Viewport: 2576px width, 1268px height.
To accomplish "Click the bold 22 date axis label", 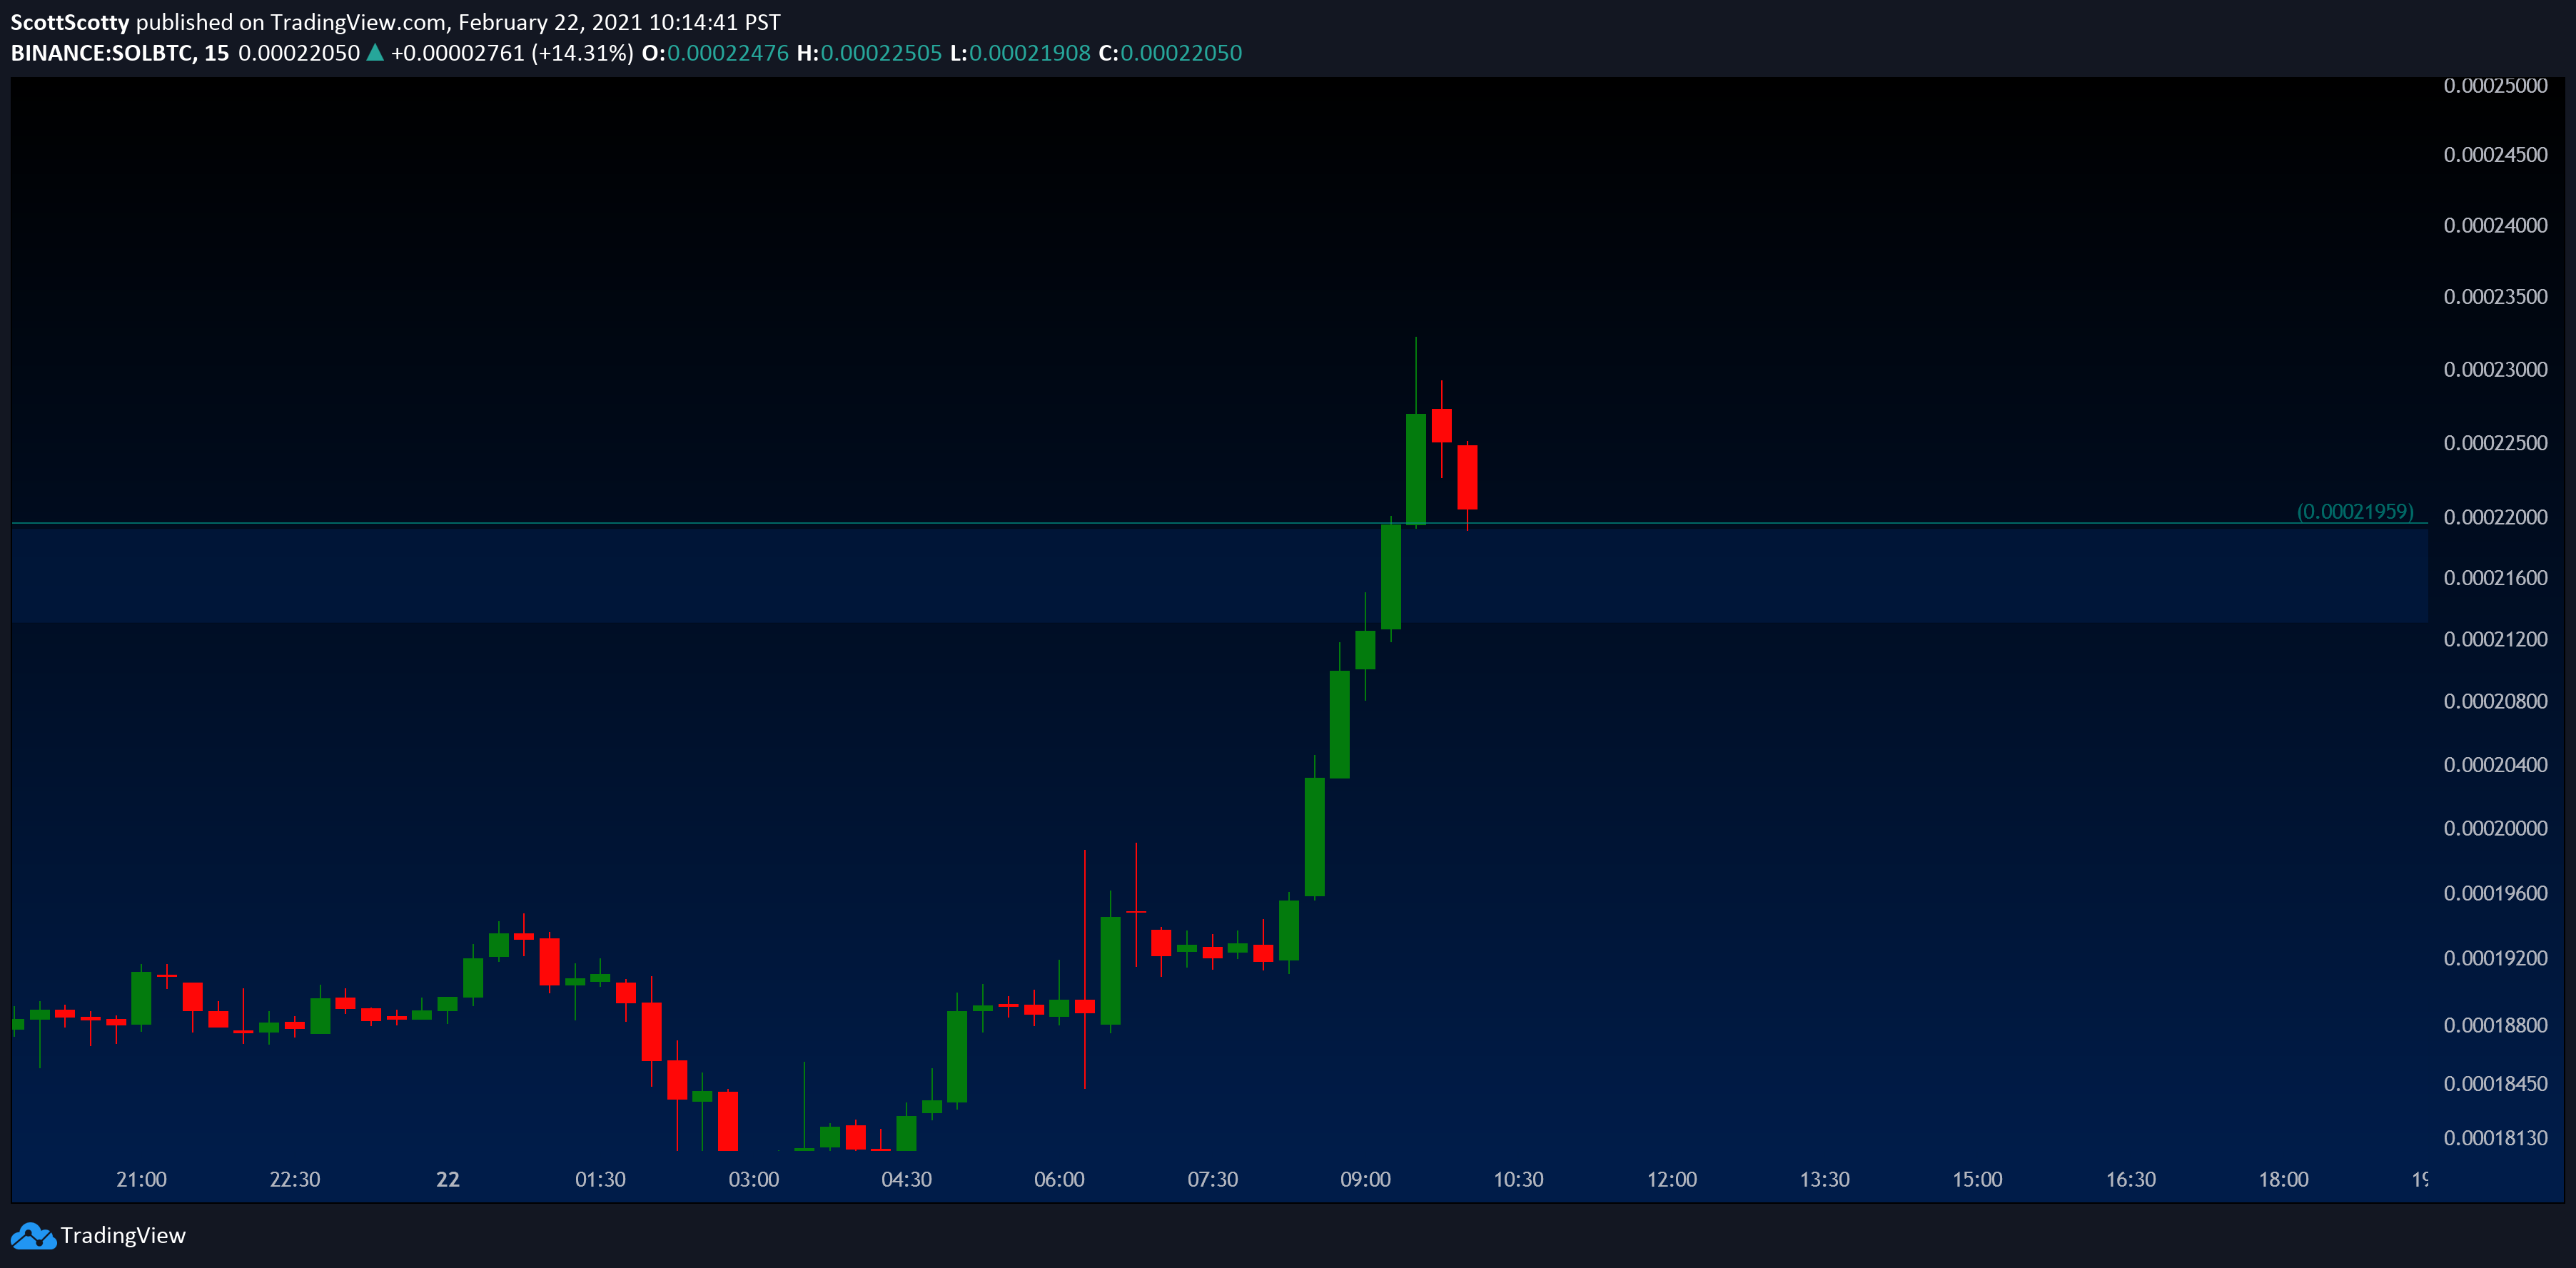I will coord(448,1179).
